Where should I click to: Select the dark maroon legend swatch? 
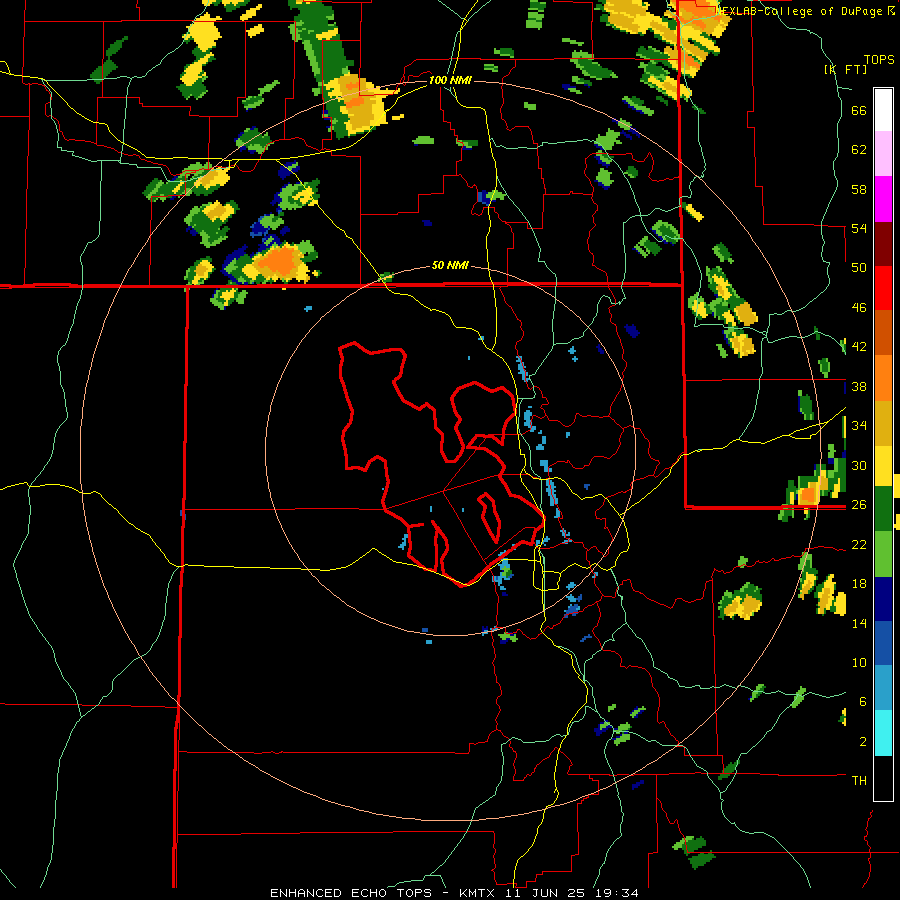(x=883, y=244)
